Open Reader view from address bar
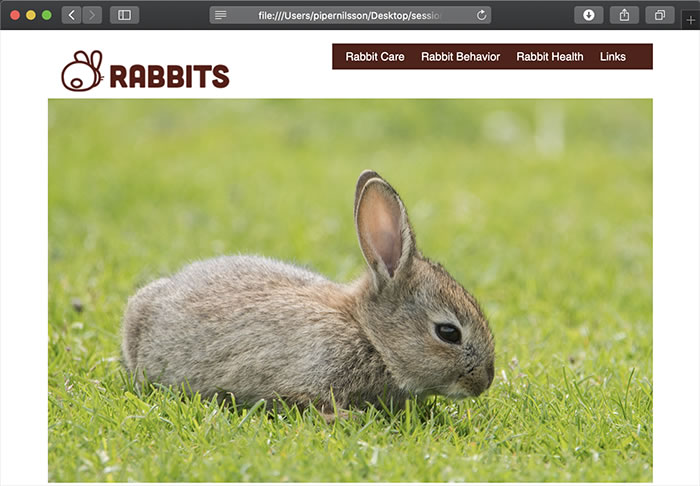The image size is (700, 486). tap(221, 15)
